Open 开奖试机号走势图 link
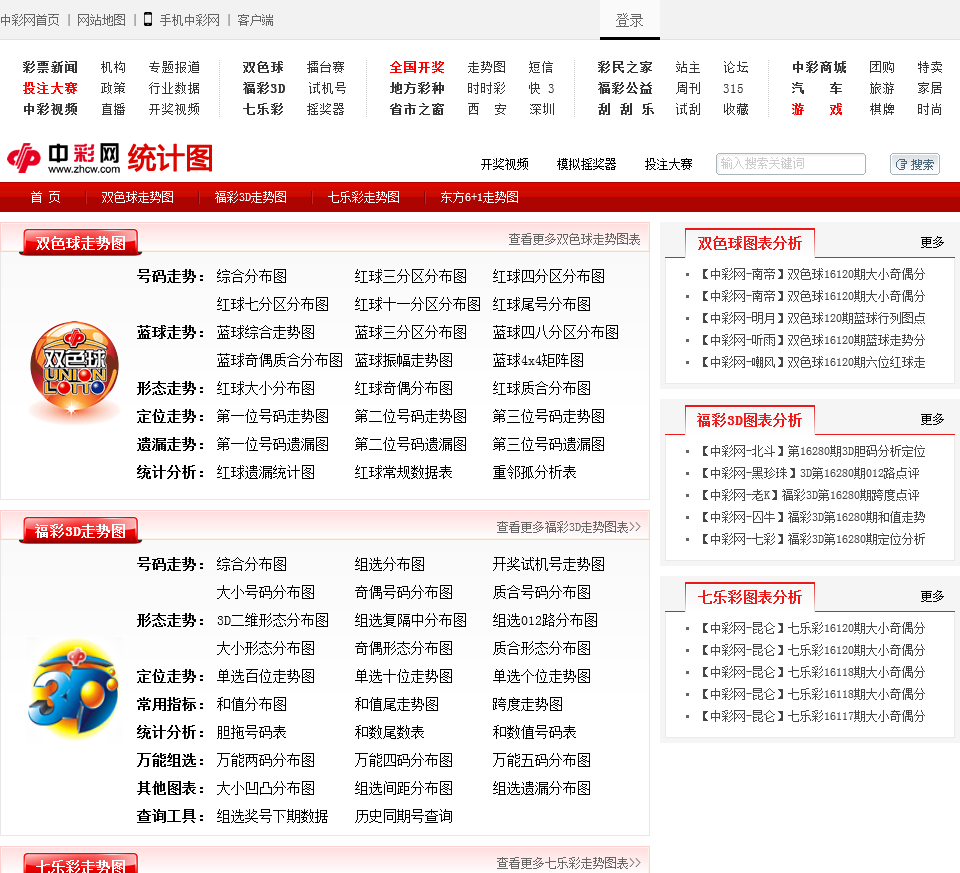The width and height of the screenshot is (960, 873). pyautogui.click(x=549, y=564)
